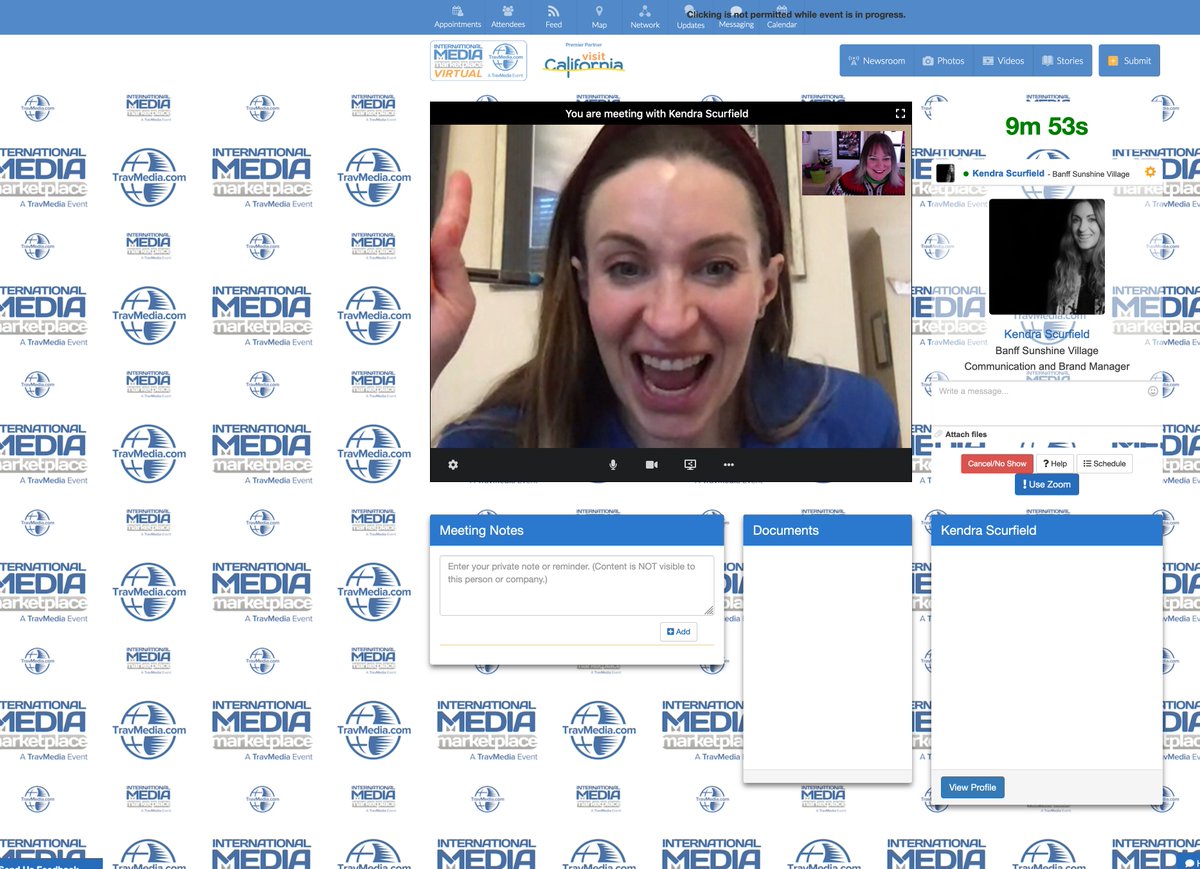Open the Network section
1200x869 pixels.
point(645,16)
